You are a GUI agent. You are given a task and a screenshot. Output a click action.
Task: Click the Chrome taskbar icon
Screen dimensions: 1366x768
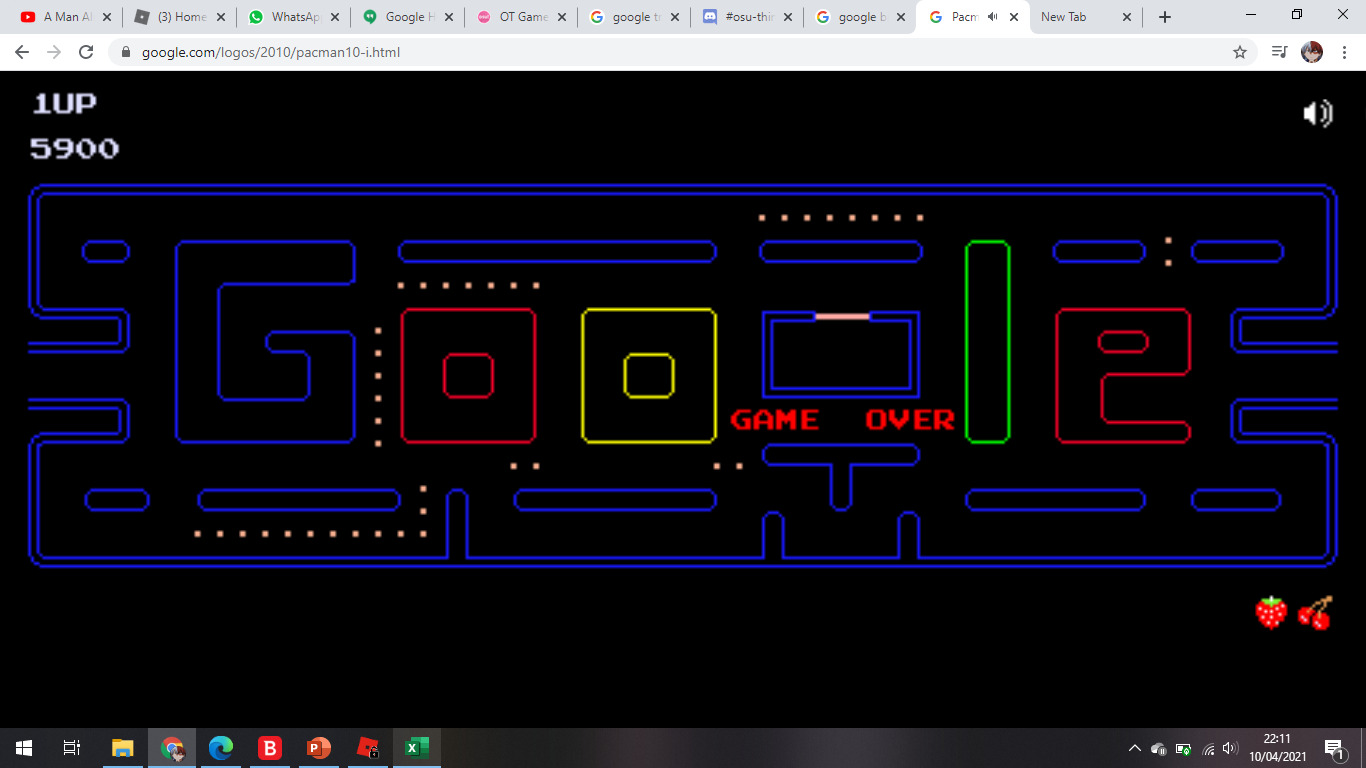click(x=172, y=748)
